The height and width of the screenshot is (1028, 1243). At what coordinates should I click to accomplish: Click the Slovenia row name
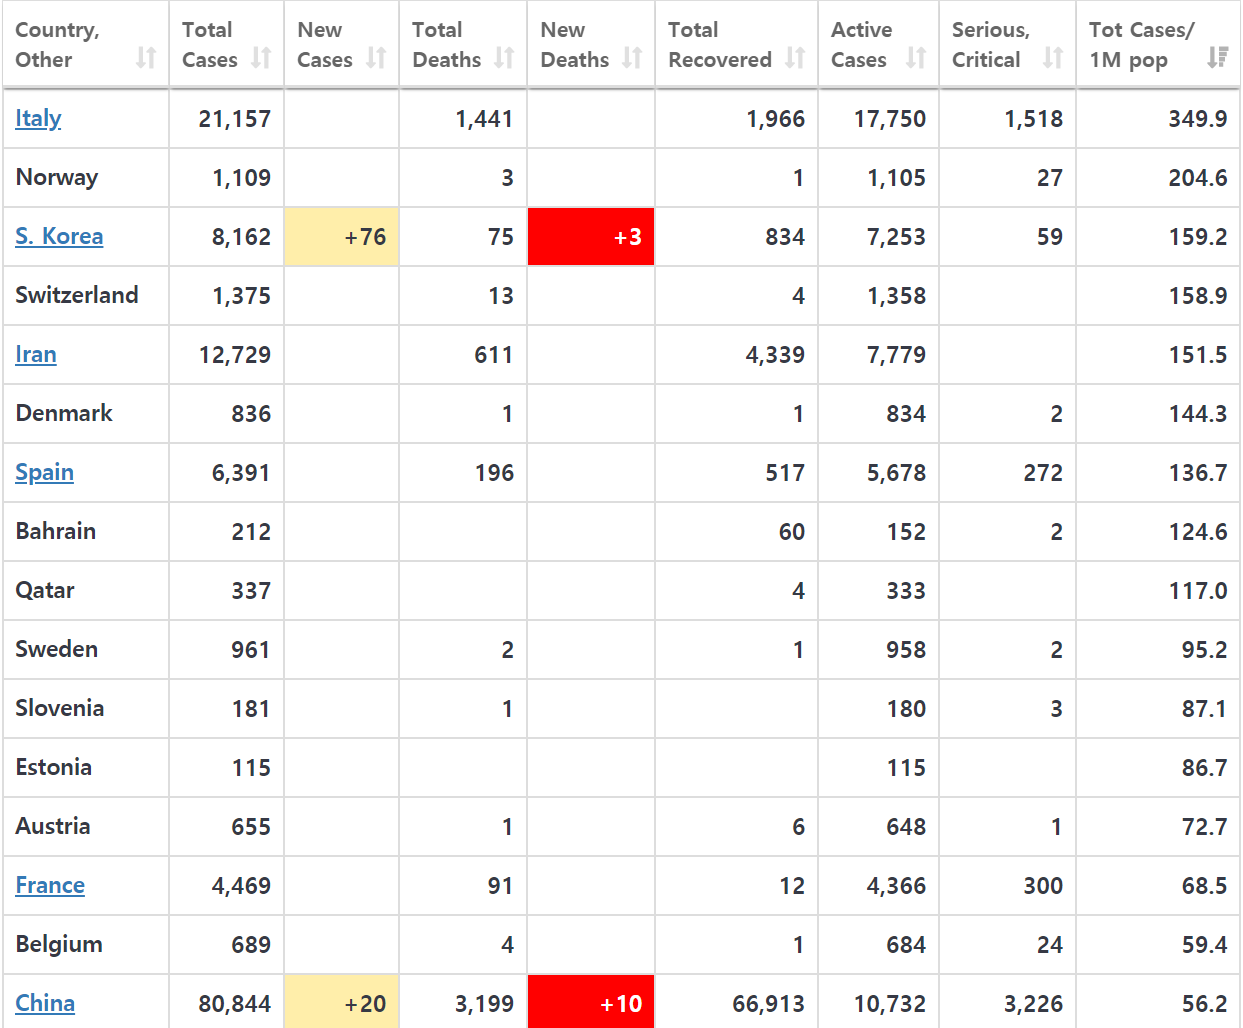click(60, 708)
